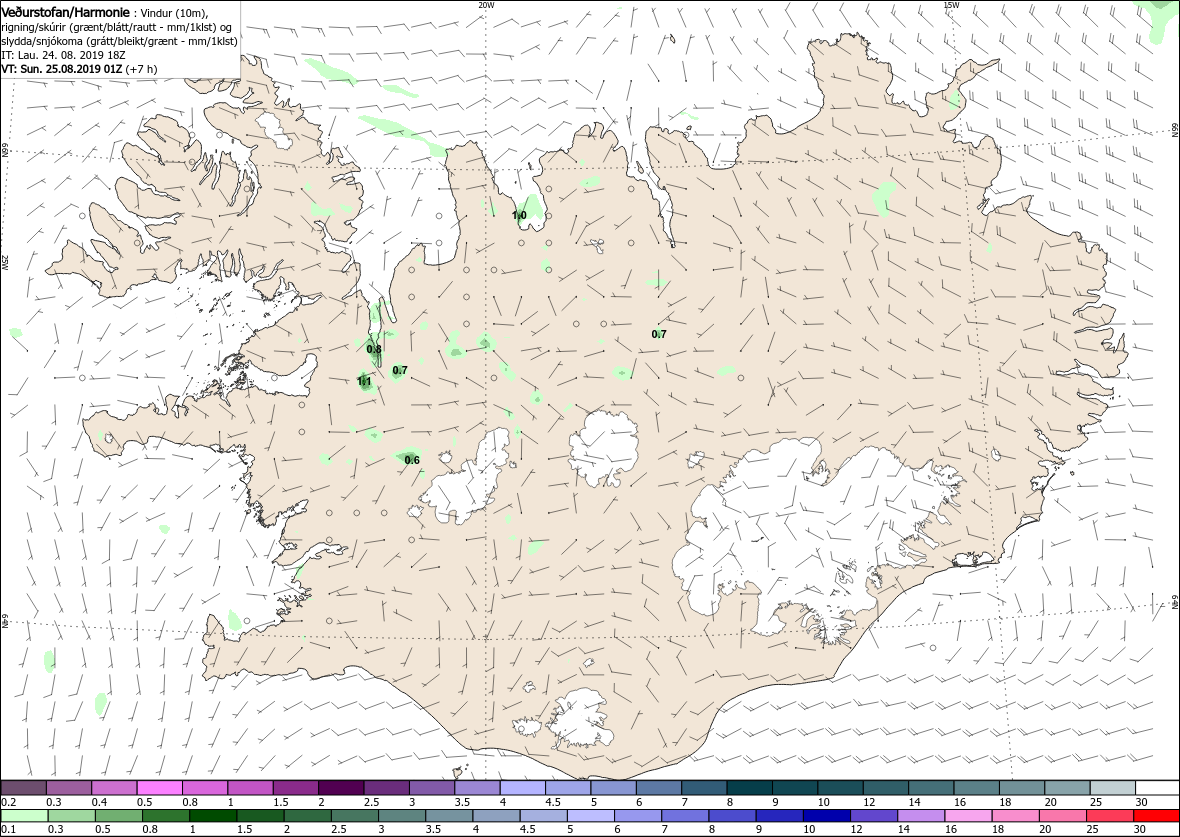The image size is (1180, 837).
Task: Click the 15W longitude label at top
Action: click(x=951, y=5)
